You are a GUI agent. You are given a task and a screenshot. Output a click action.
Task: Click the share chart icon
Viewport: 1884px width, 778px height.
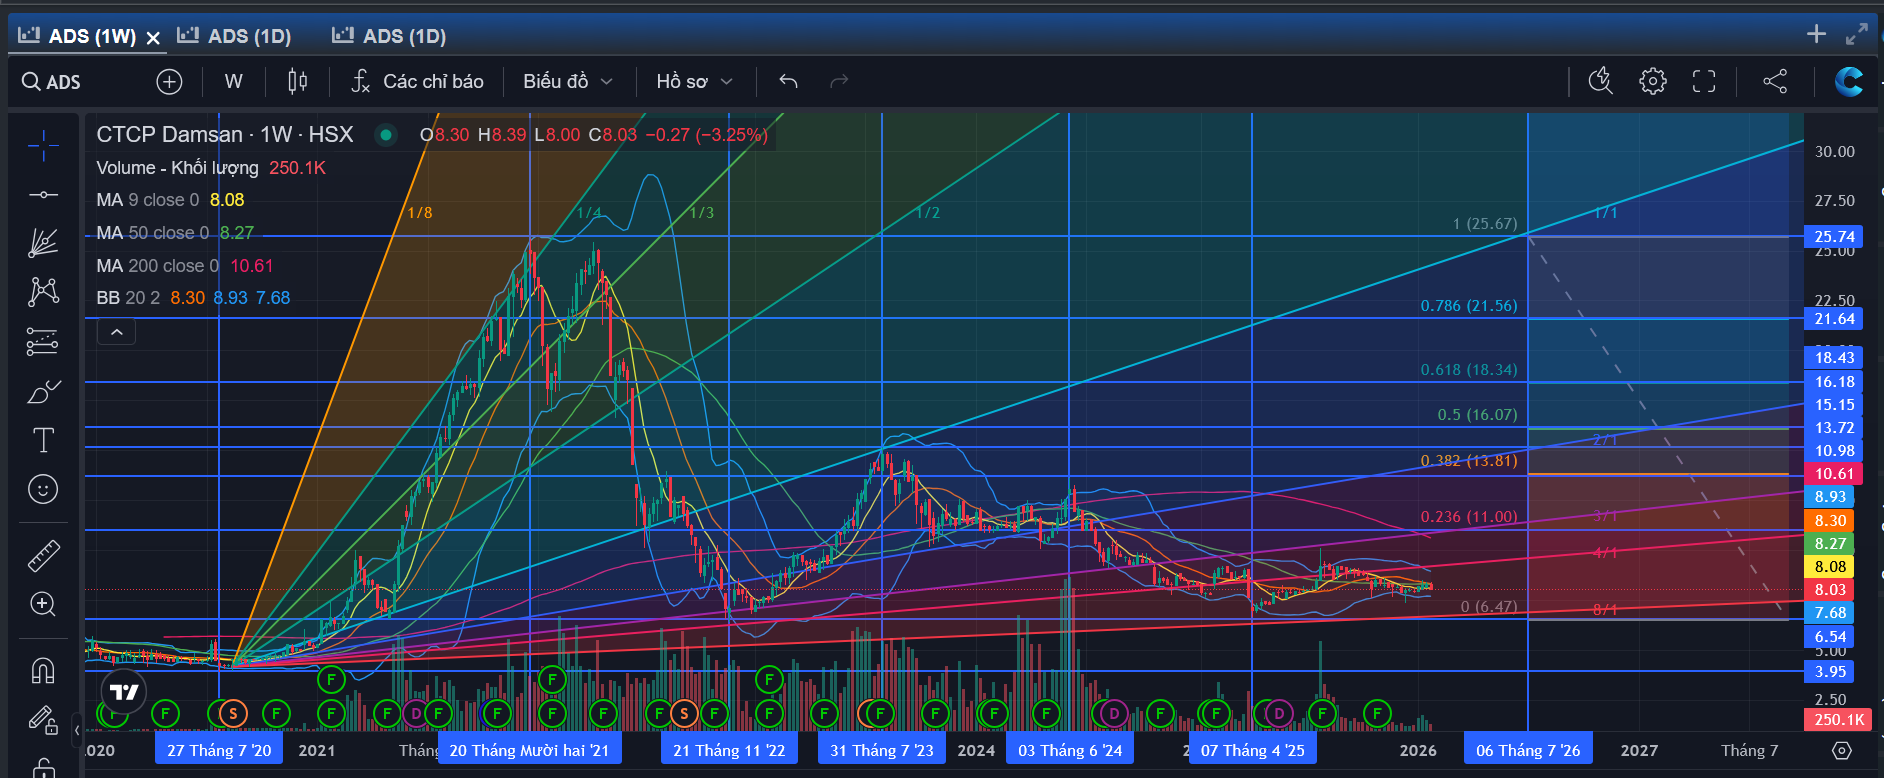pyautogui.click(x=1775, y=81)
